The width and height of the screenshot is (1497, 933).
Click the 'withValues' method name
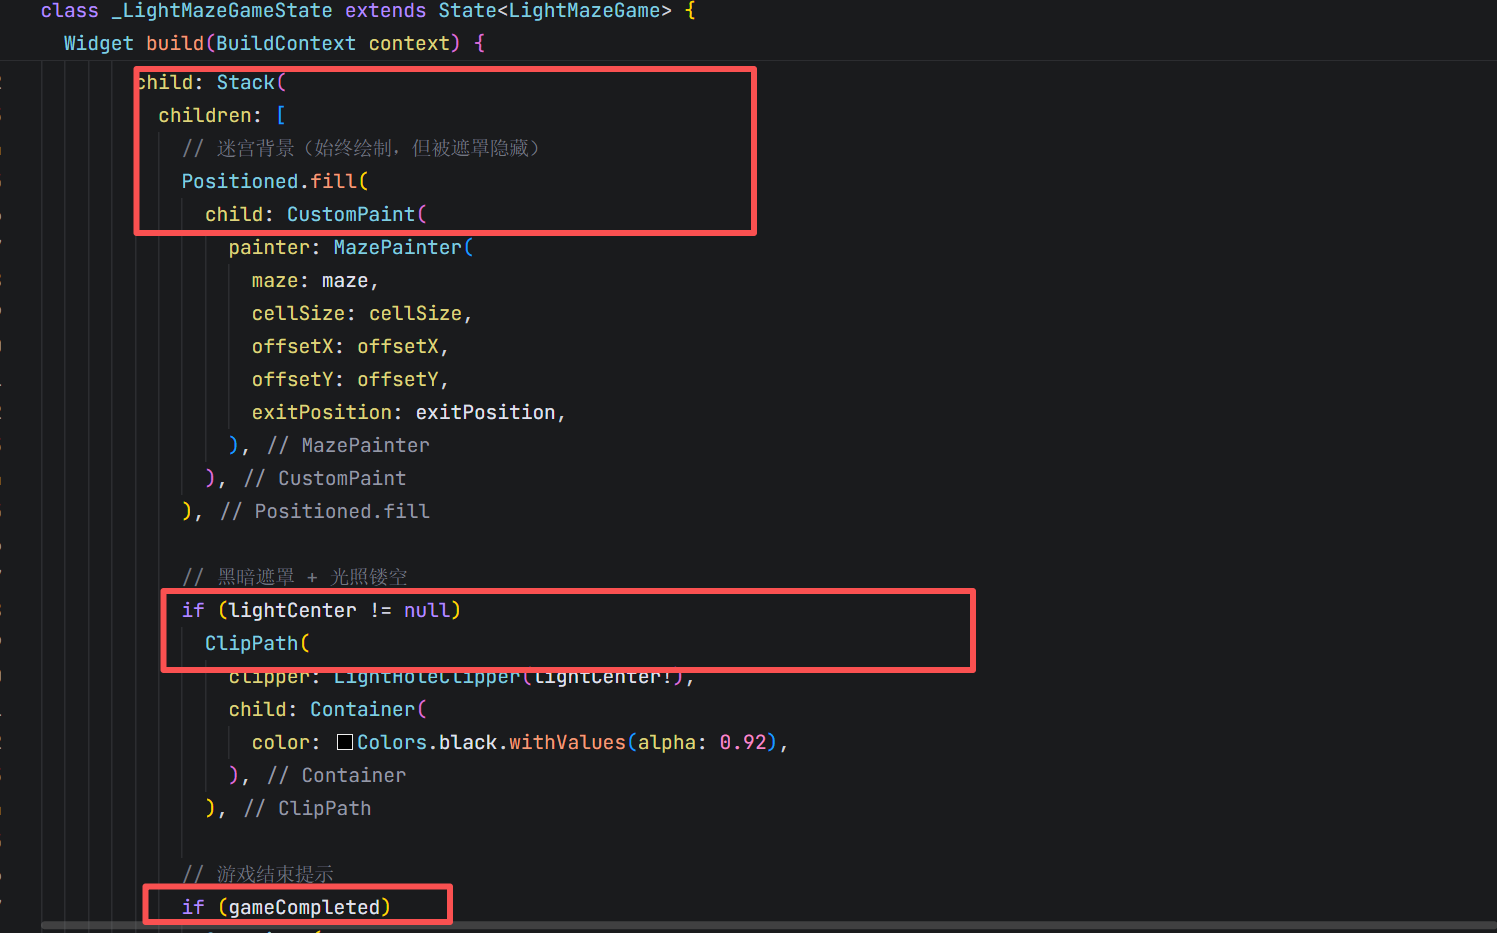tap(567, 743)
